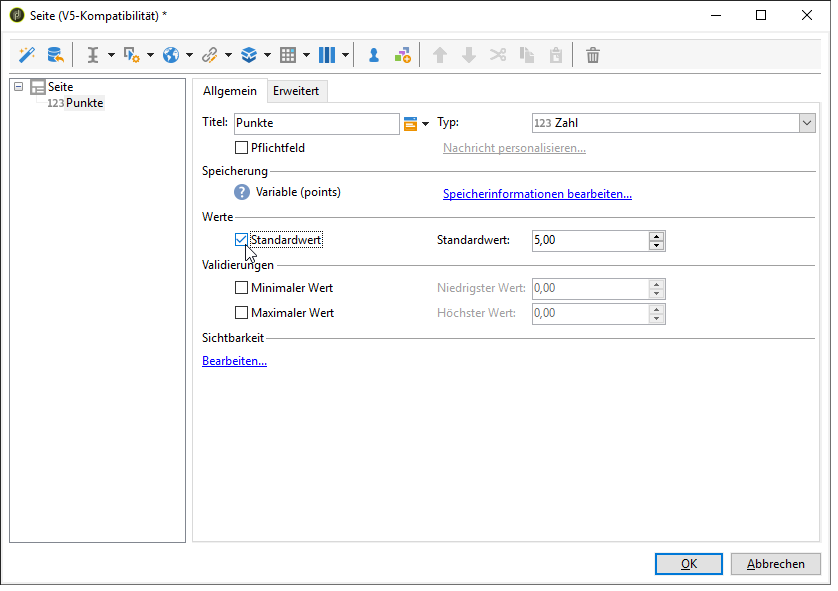Click the globe toolbar icon

[171, 55]
